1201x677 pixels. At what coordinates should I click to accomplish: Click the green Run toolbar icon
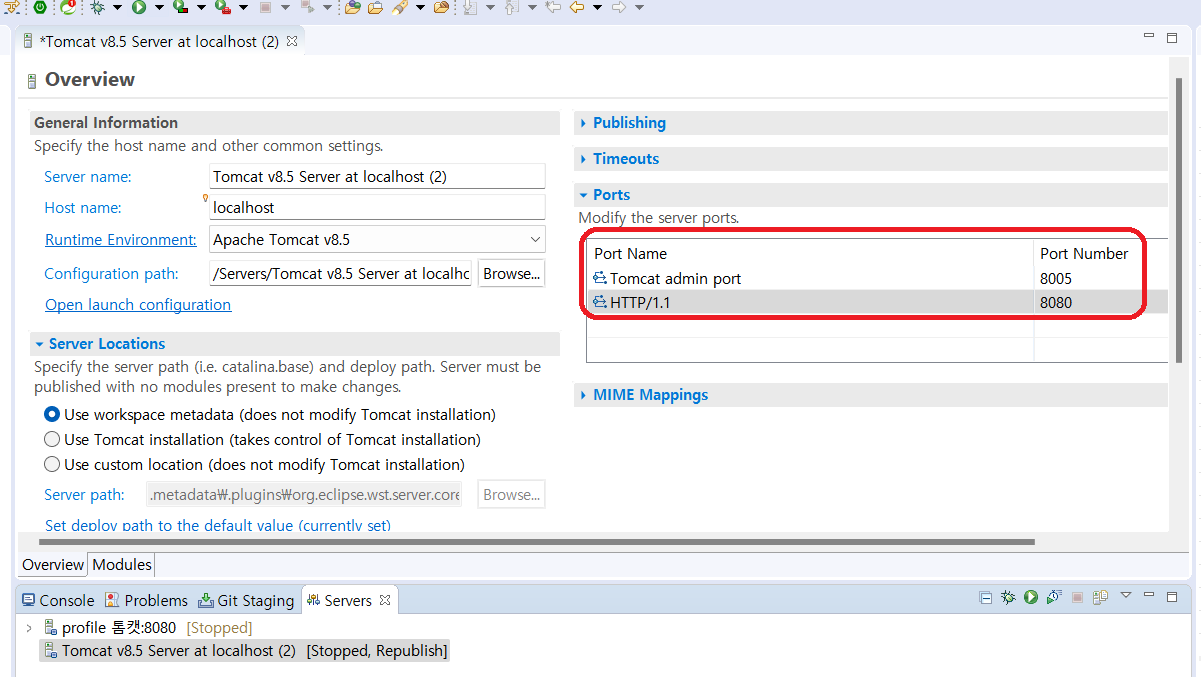point(139,7)
